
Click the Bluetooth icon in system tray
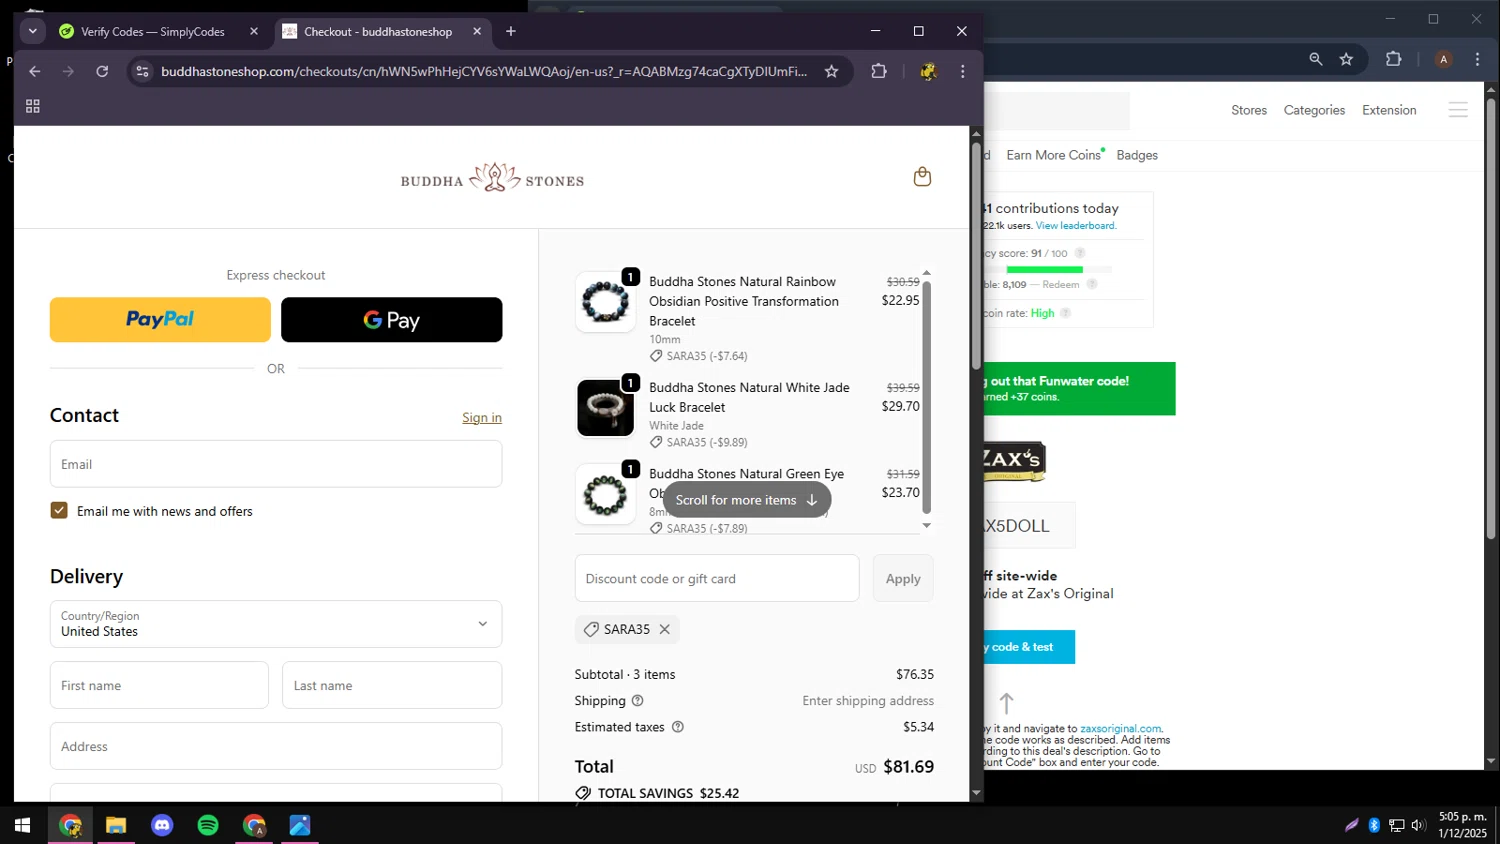tap(1374, 825)
